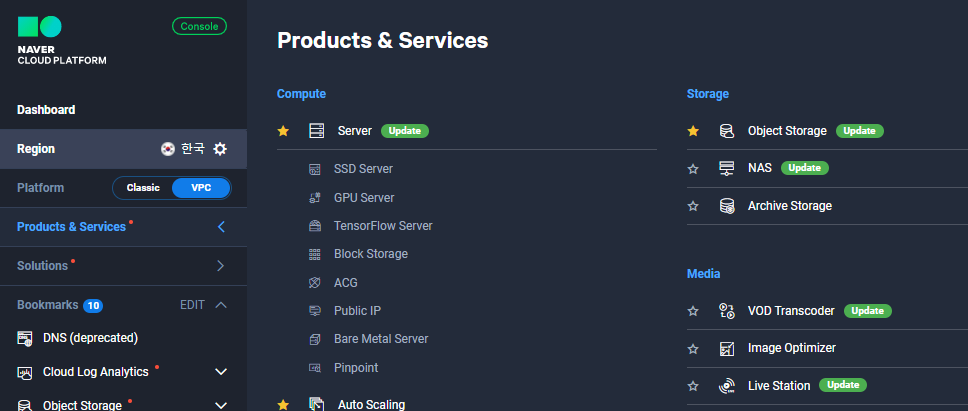Collapse the Bookmarks section chevron

coord(221,305)
